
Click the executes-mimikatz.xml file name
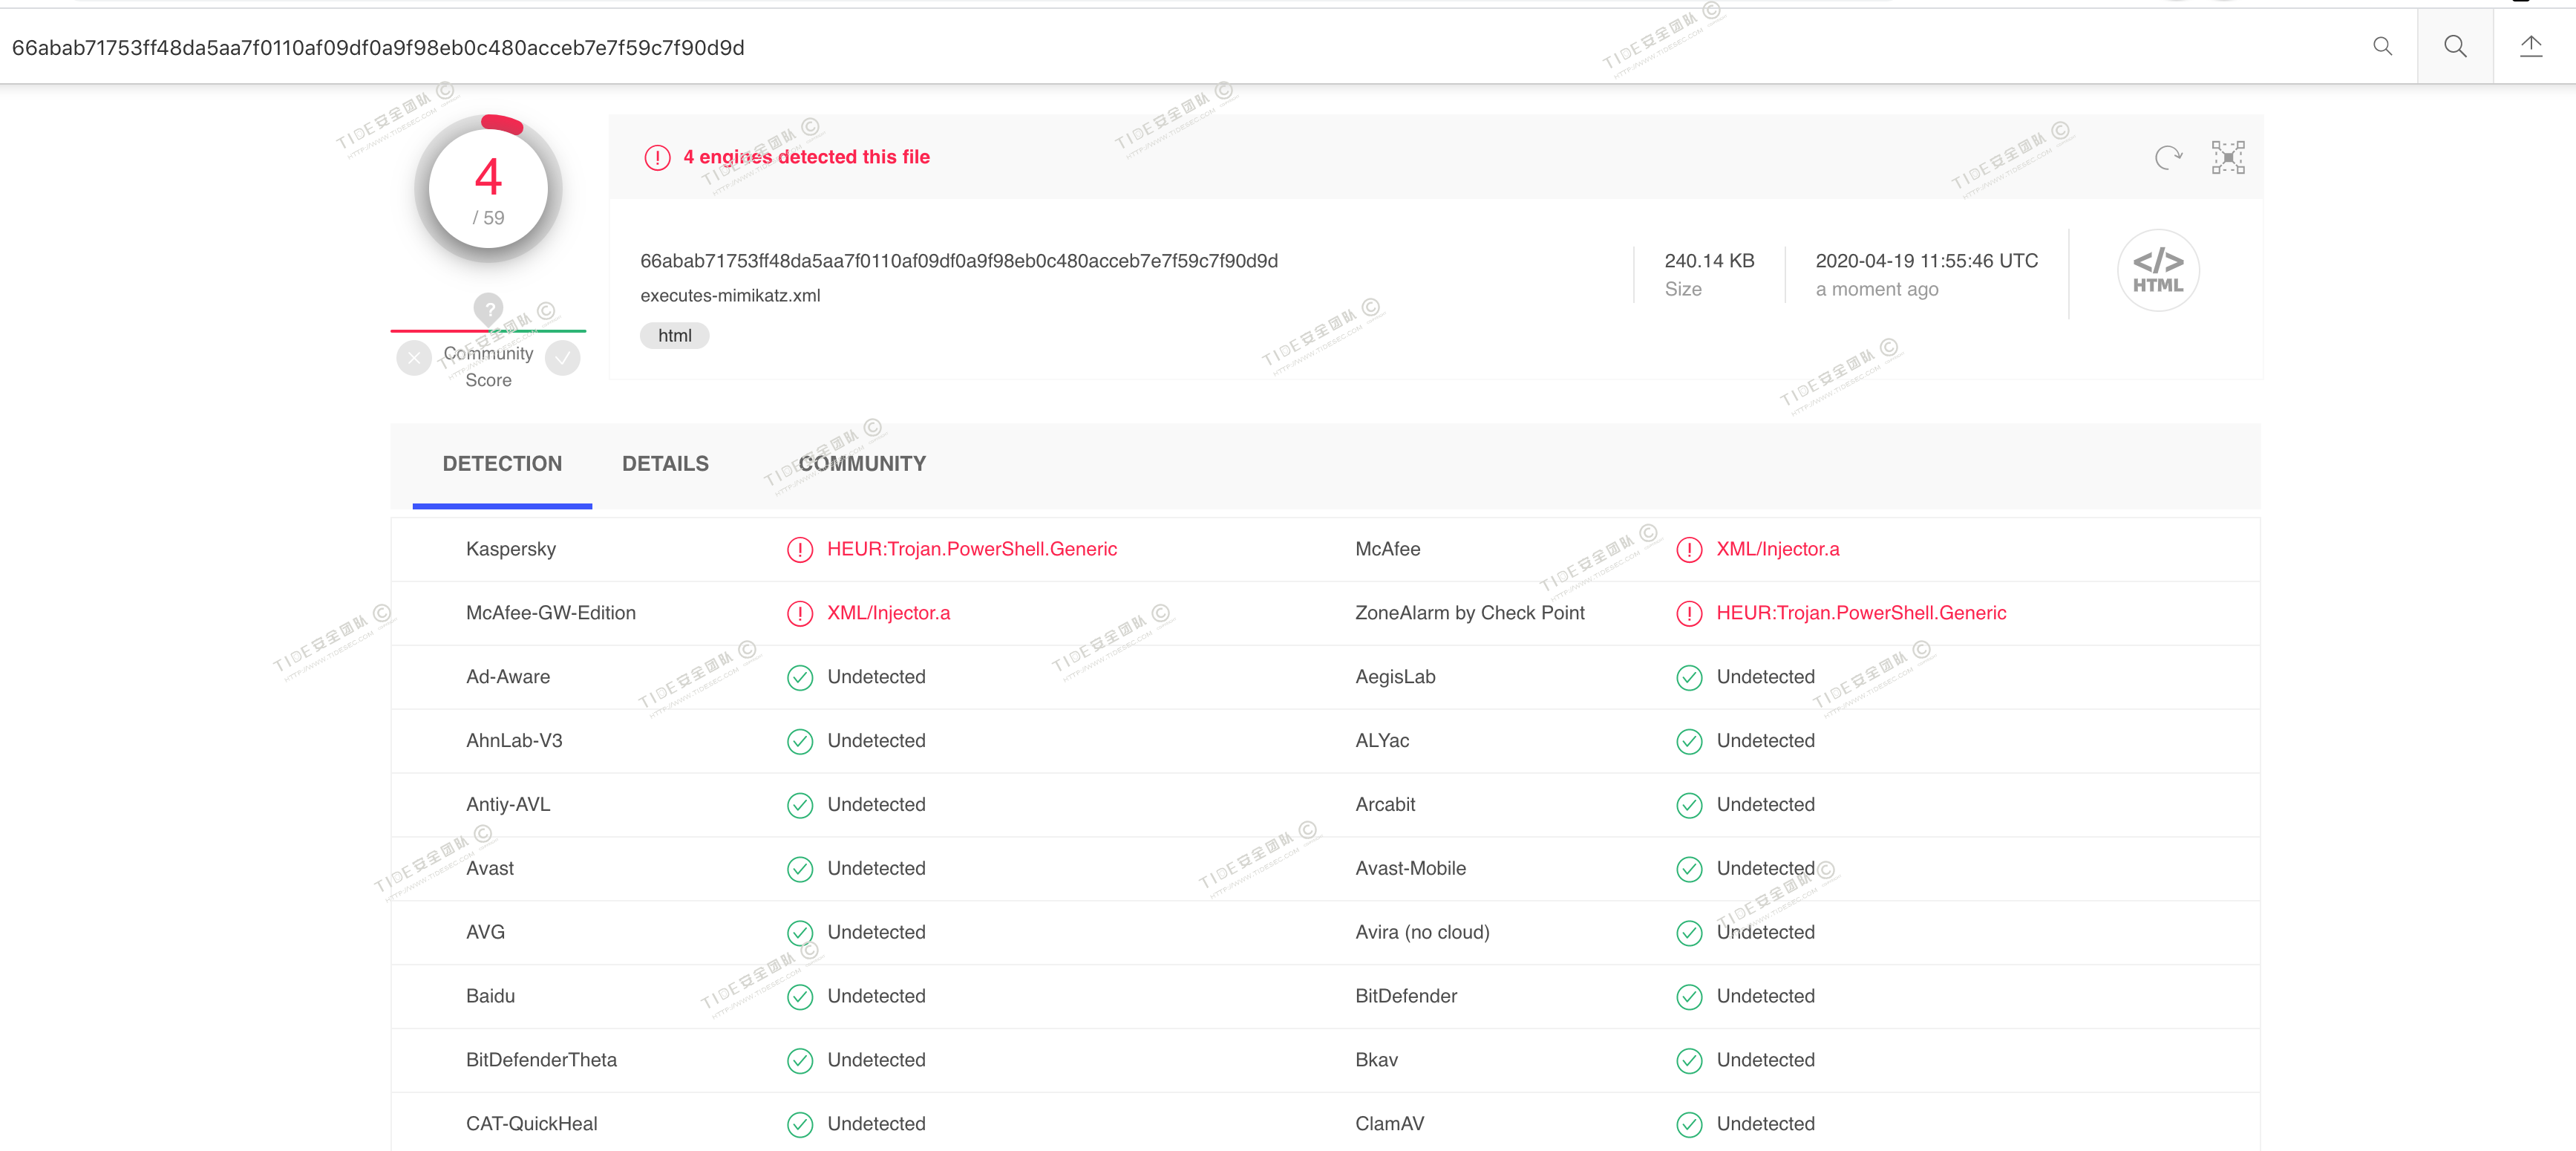point(730,296)
